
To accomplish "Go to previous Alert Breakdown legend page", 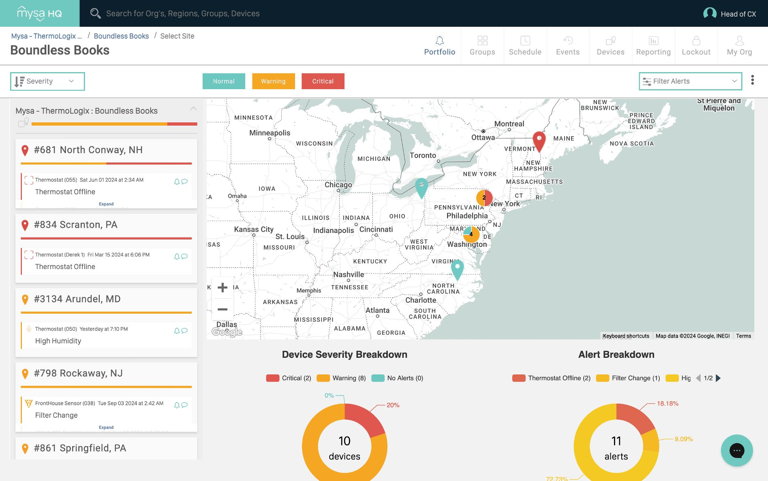I will pos(698,378).
